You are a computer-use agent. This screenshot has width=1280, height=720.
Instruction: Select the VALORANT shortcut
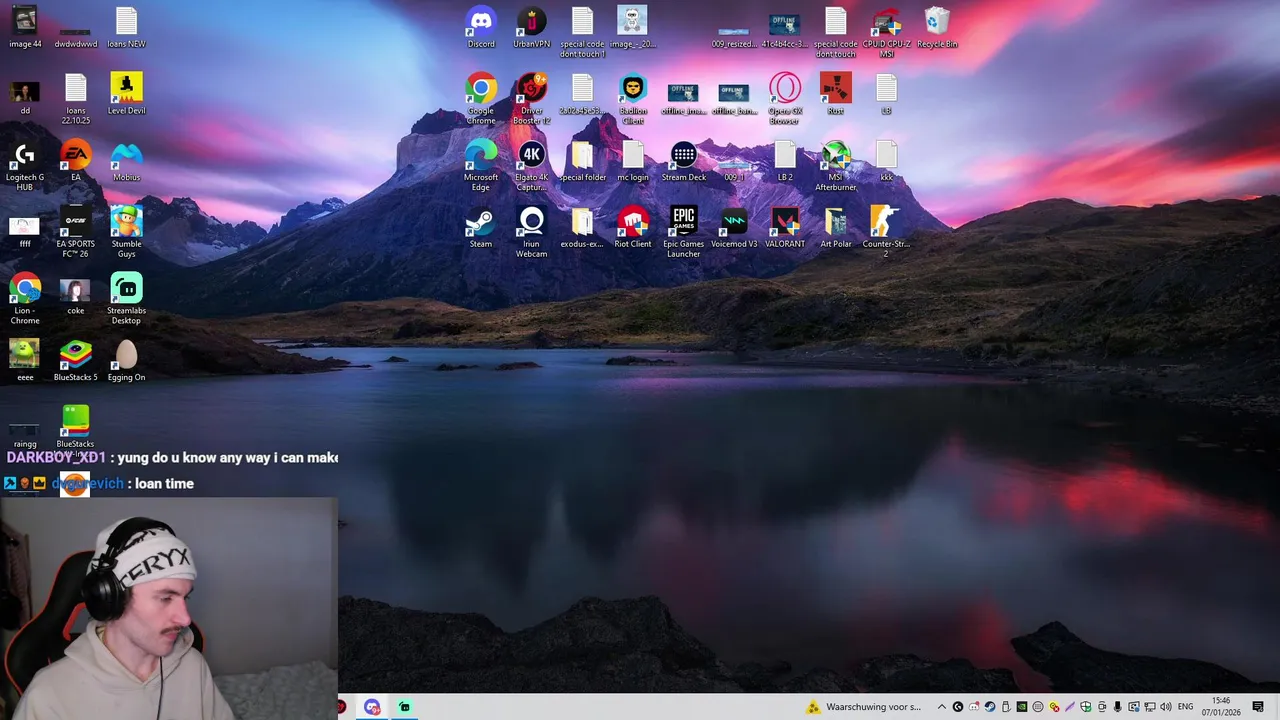[785, 227]
